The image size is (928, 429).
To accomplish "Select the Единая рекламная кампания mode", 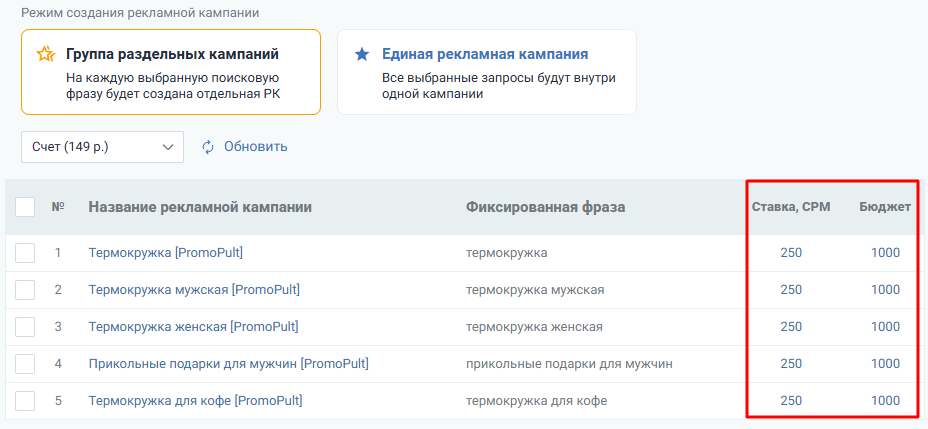I will [x=486, y=72].
